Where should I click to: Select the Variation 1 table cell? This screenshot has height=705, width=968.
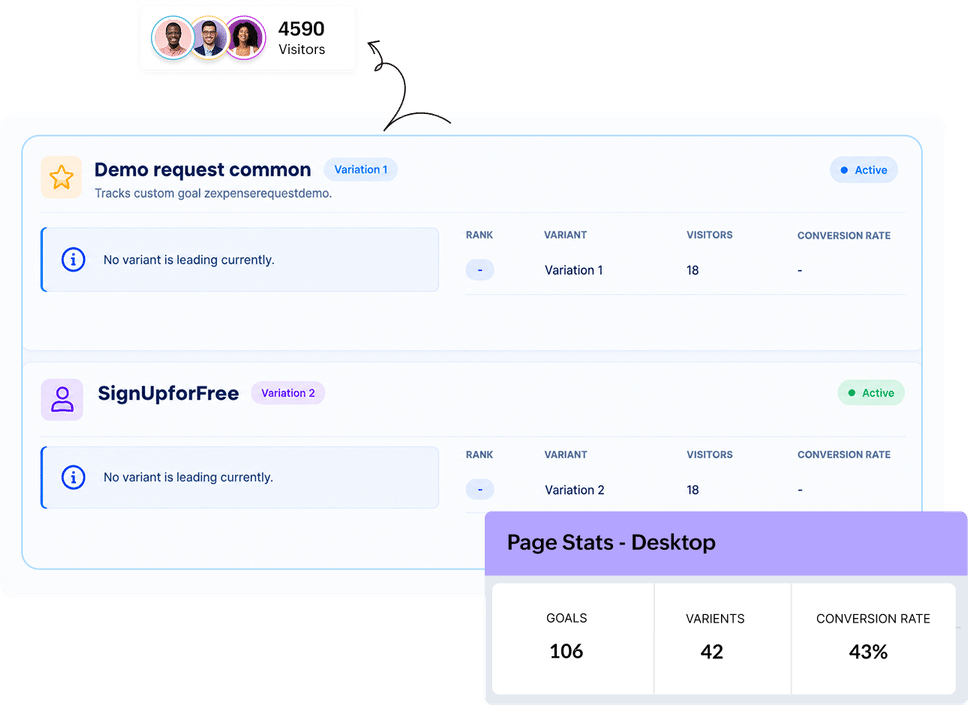[574, 270]
